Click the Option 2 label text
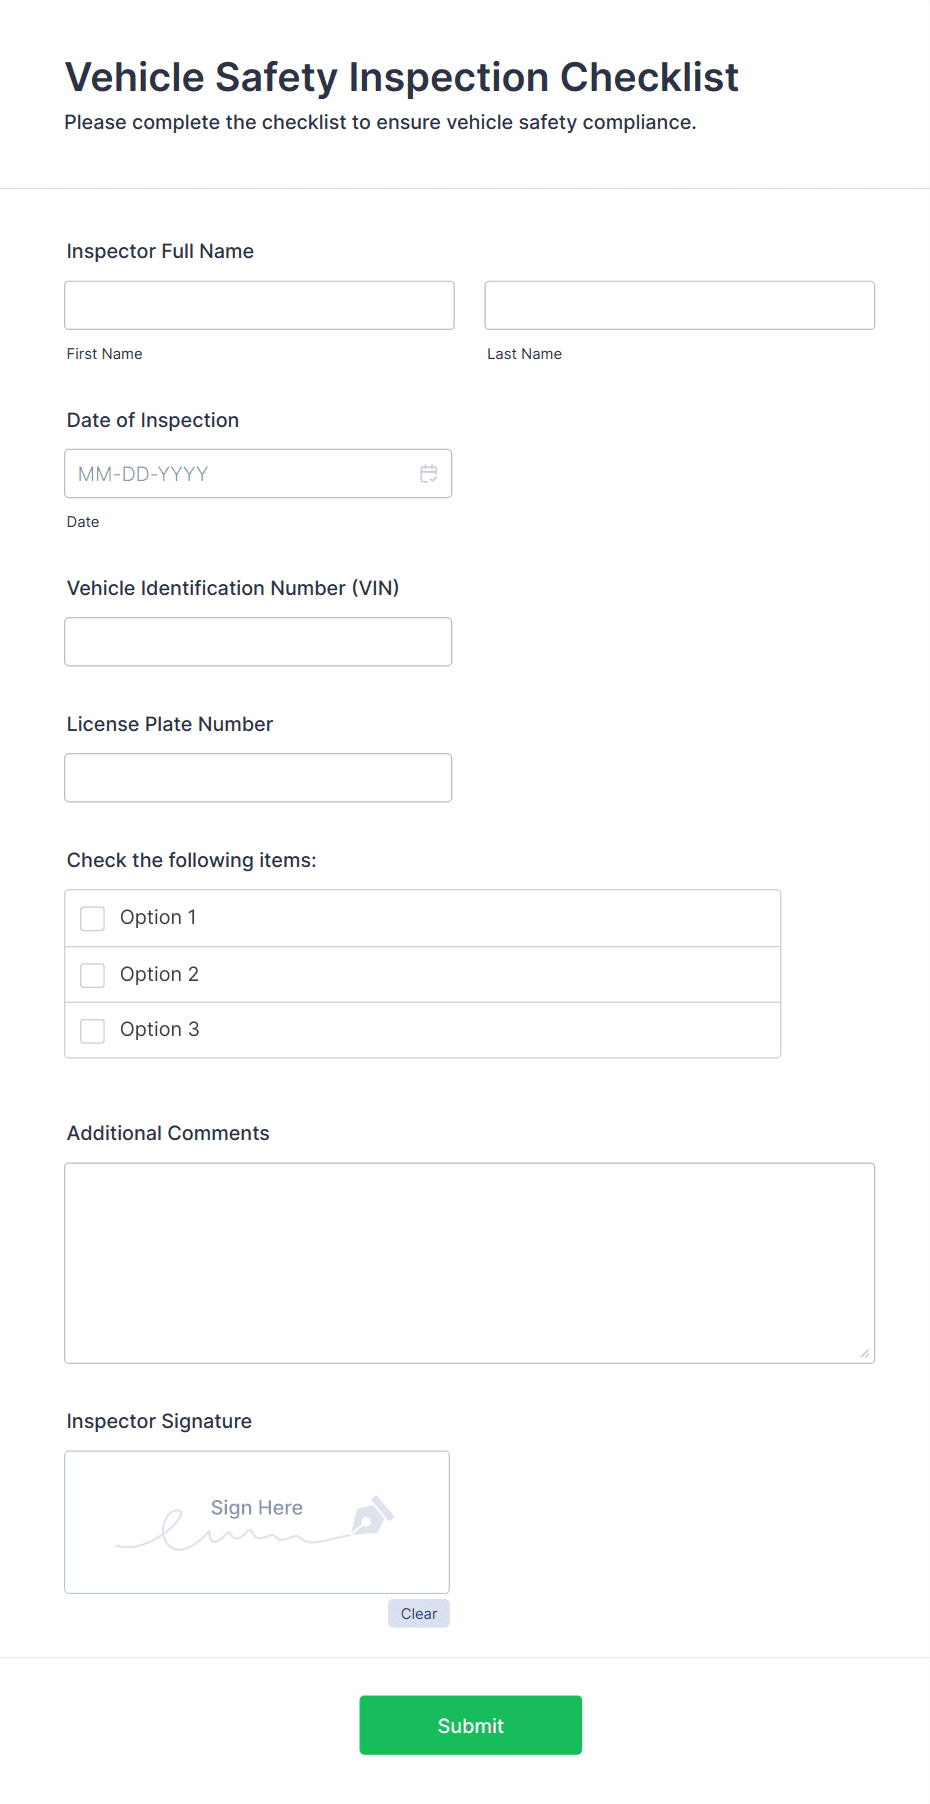Image resolution: width=930 pixels, height=1804 pixels. [x=159, y=974]
